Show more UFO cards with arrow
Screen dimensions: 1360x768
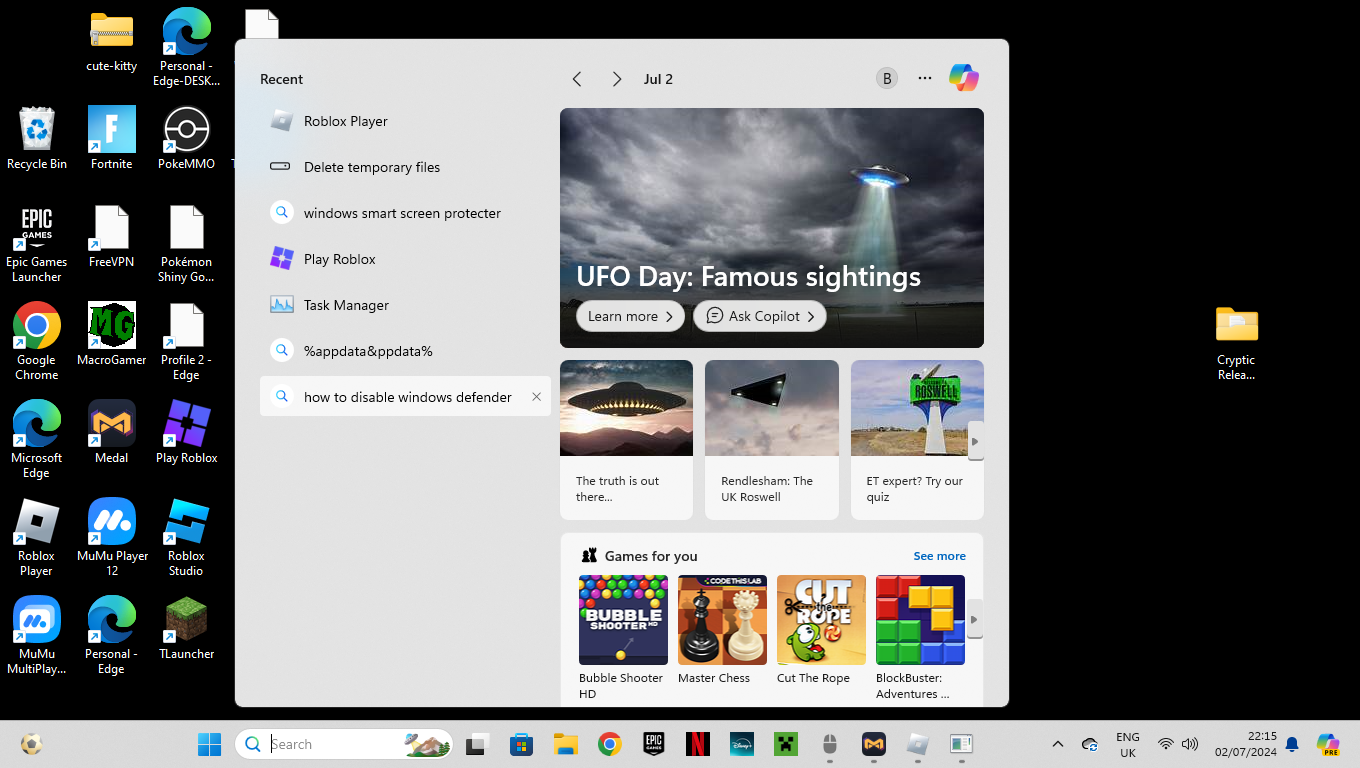[975, 441]
